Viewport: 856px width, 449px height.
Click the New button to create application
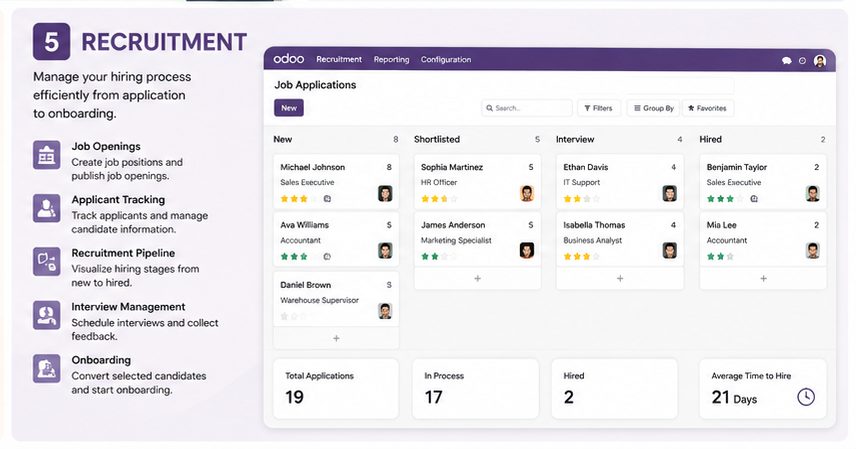[289, 108]
